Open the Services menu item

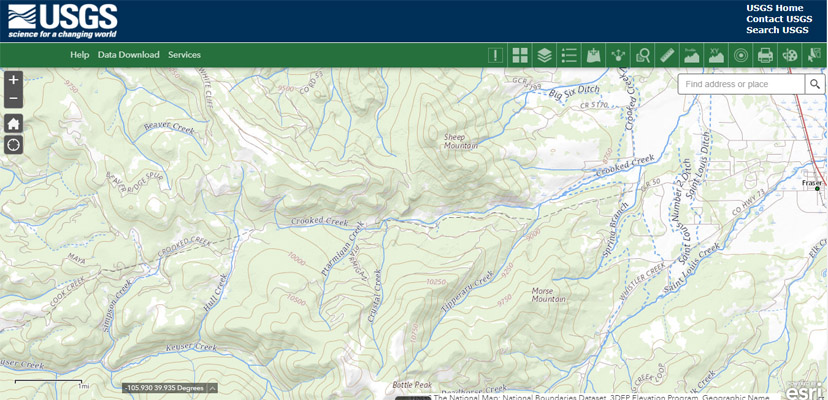(x=184, y=55)
